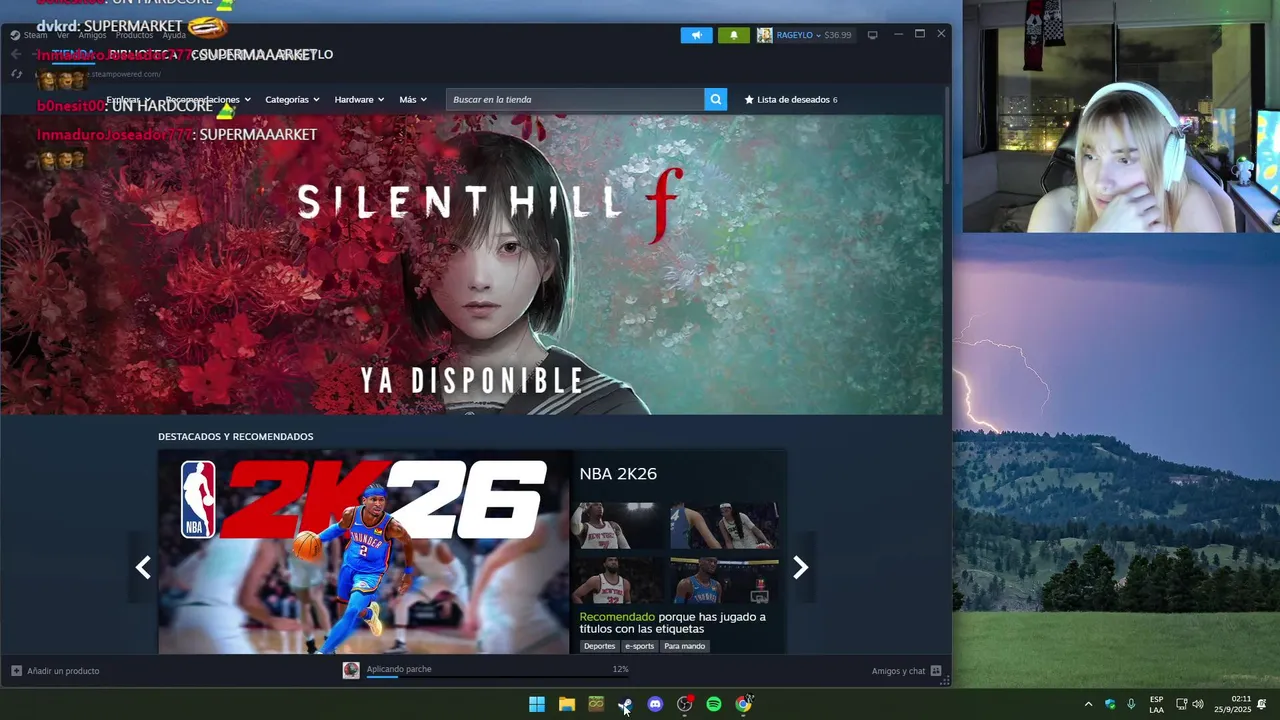Open the Amigos menu
Image resolution: width=1280 pixels, height=720 pixels.
point(92,35)
